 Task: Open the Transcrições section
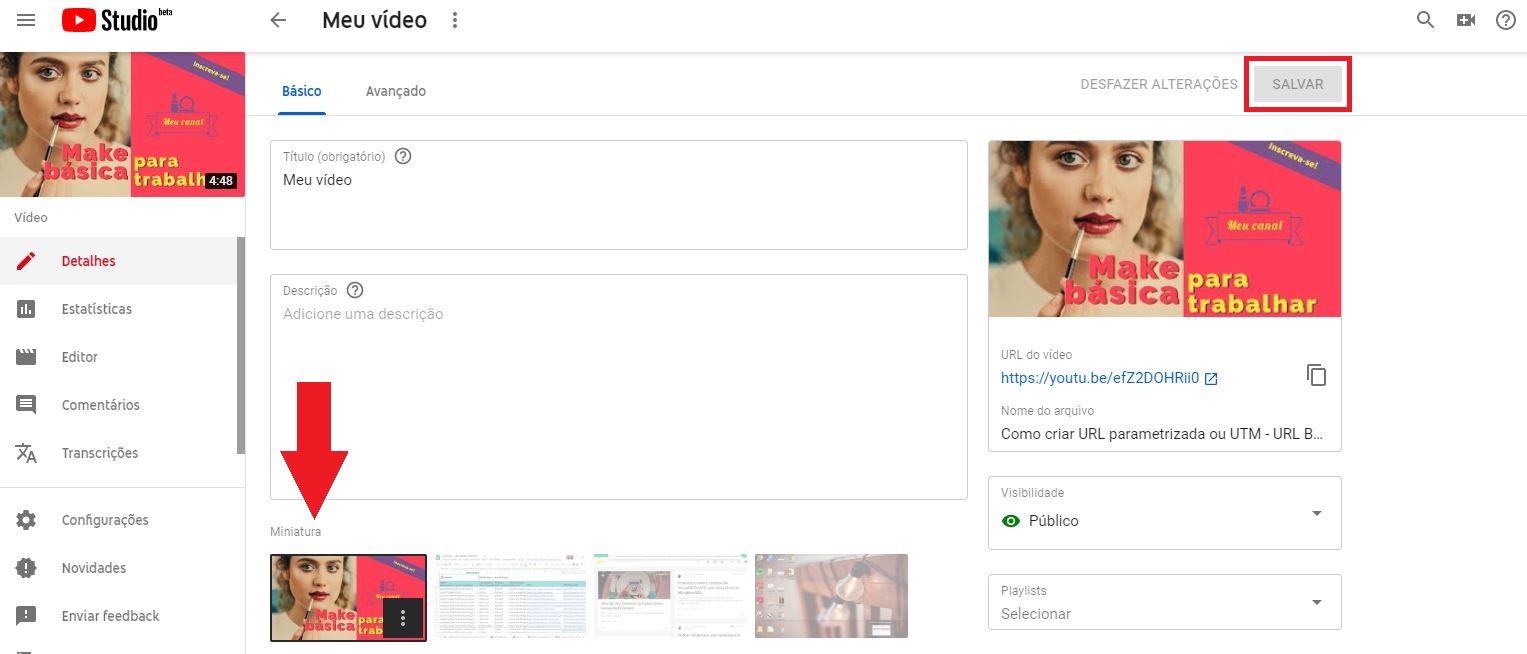click(x=100, y=453)
